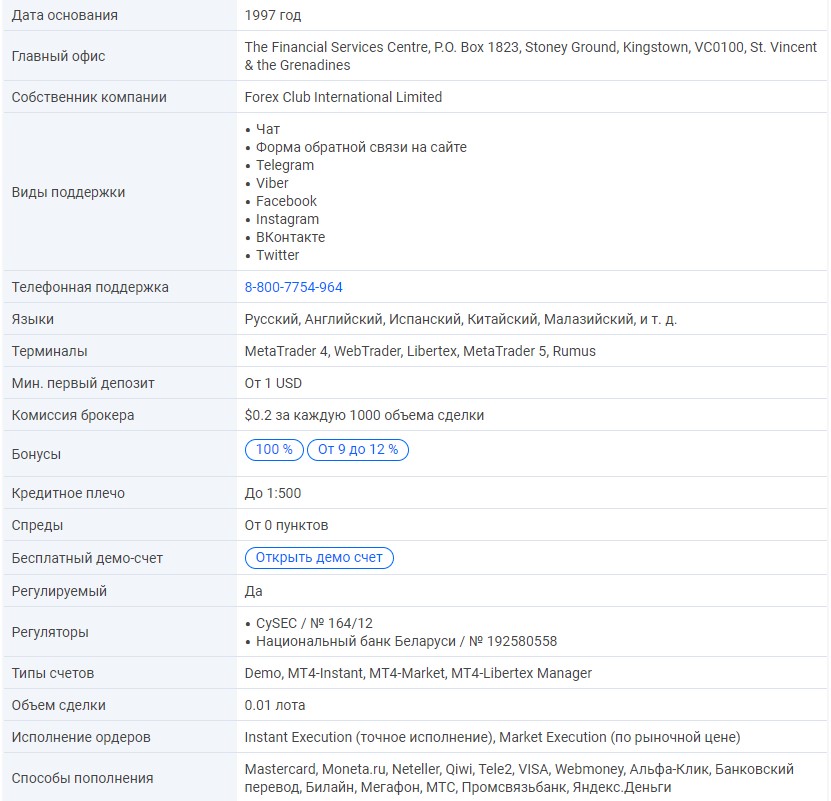831x801 pixels.
Task: Click the Национальный банк Беларуси regulator entry
Action: point(406,641)
